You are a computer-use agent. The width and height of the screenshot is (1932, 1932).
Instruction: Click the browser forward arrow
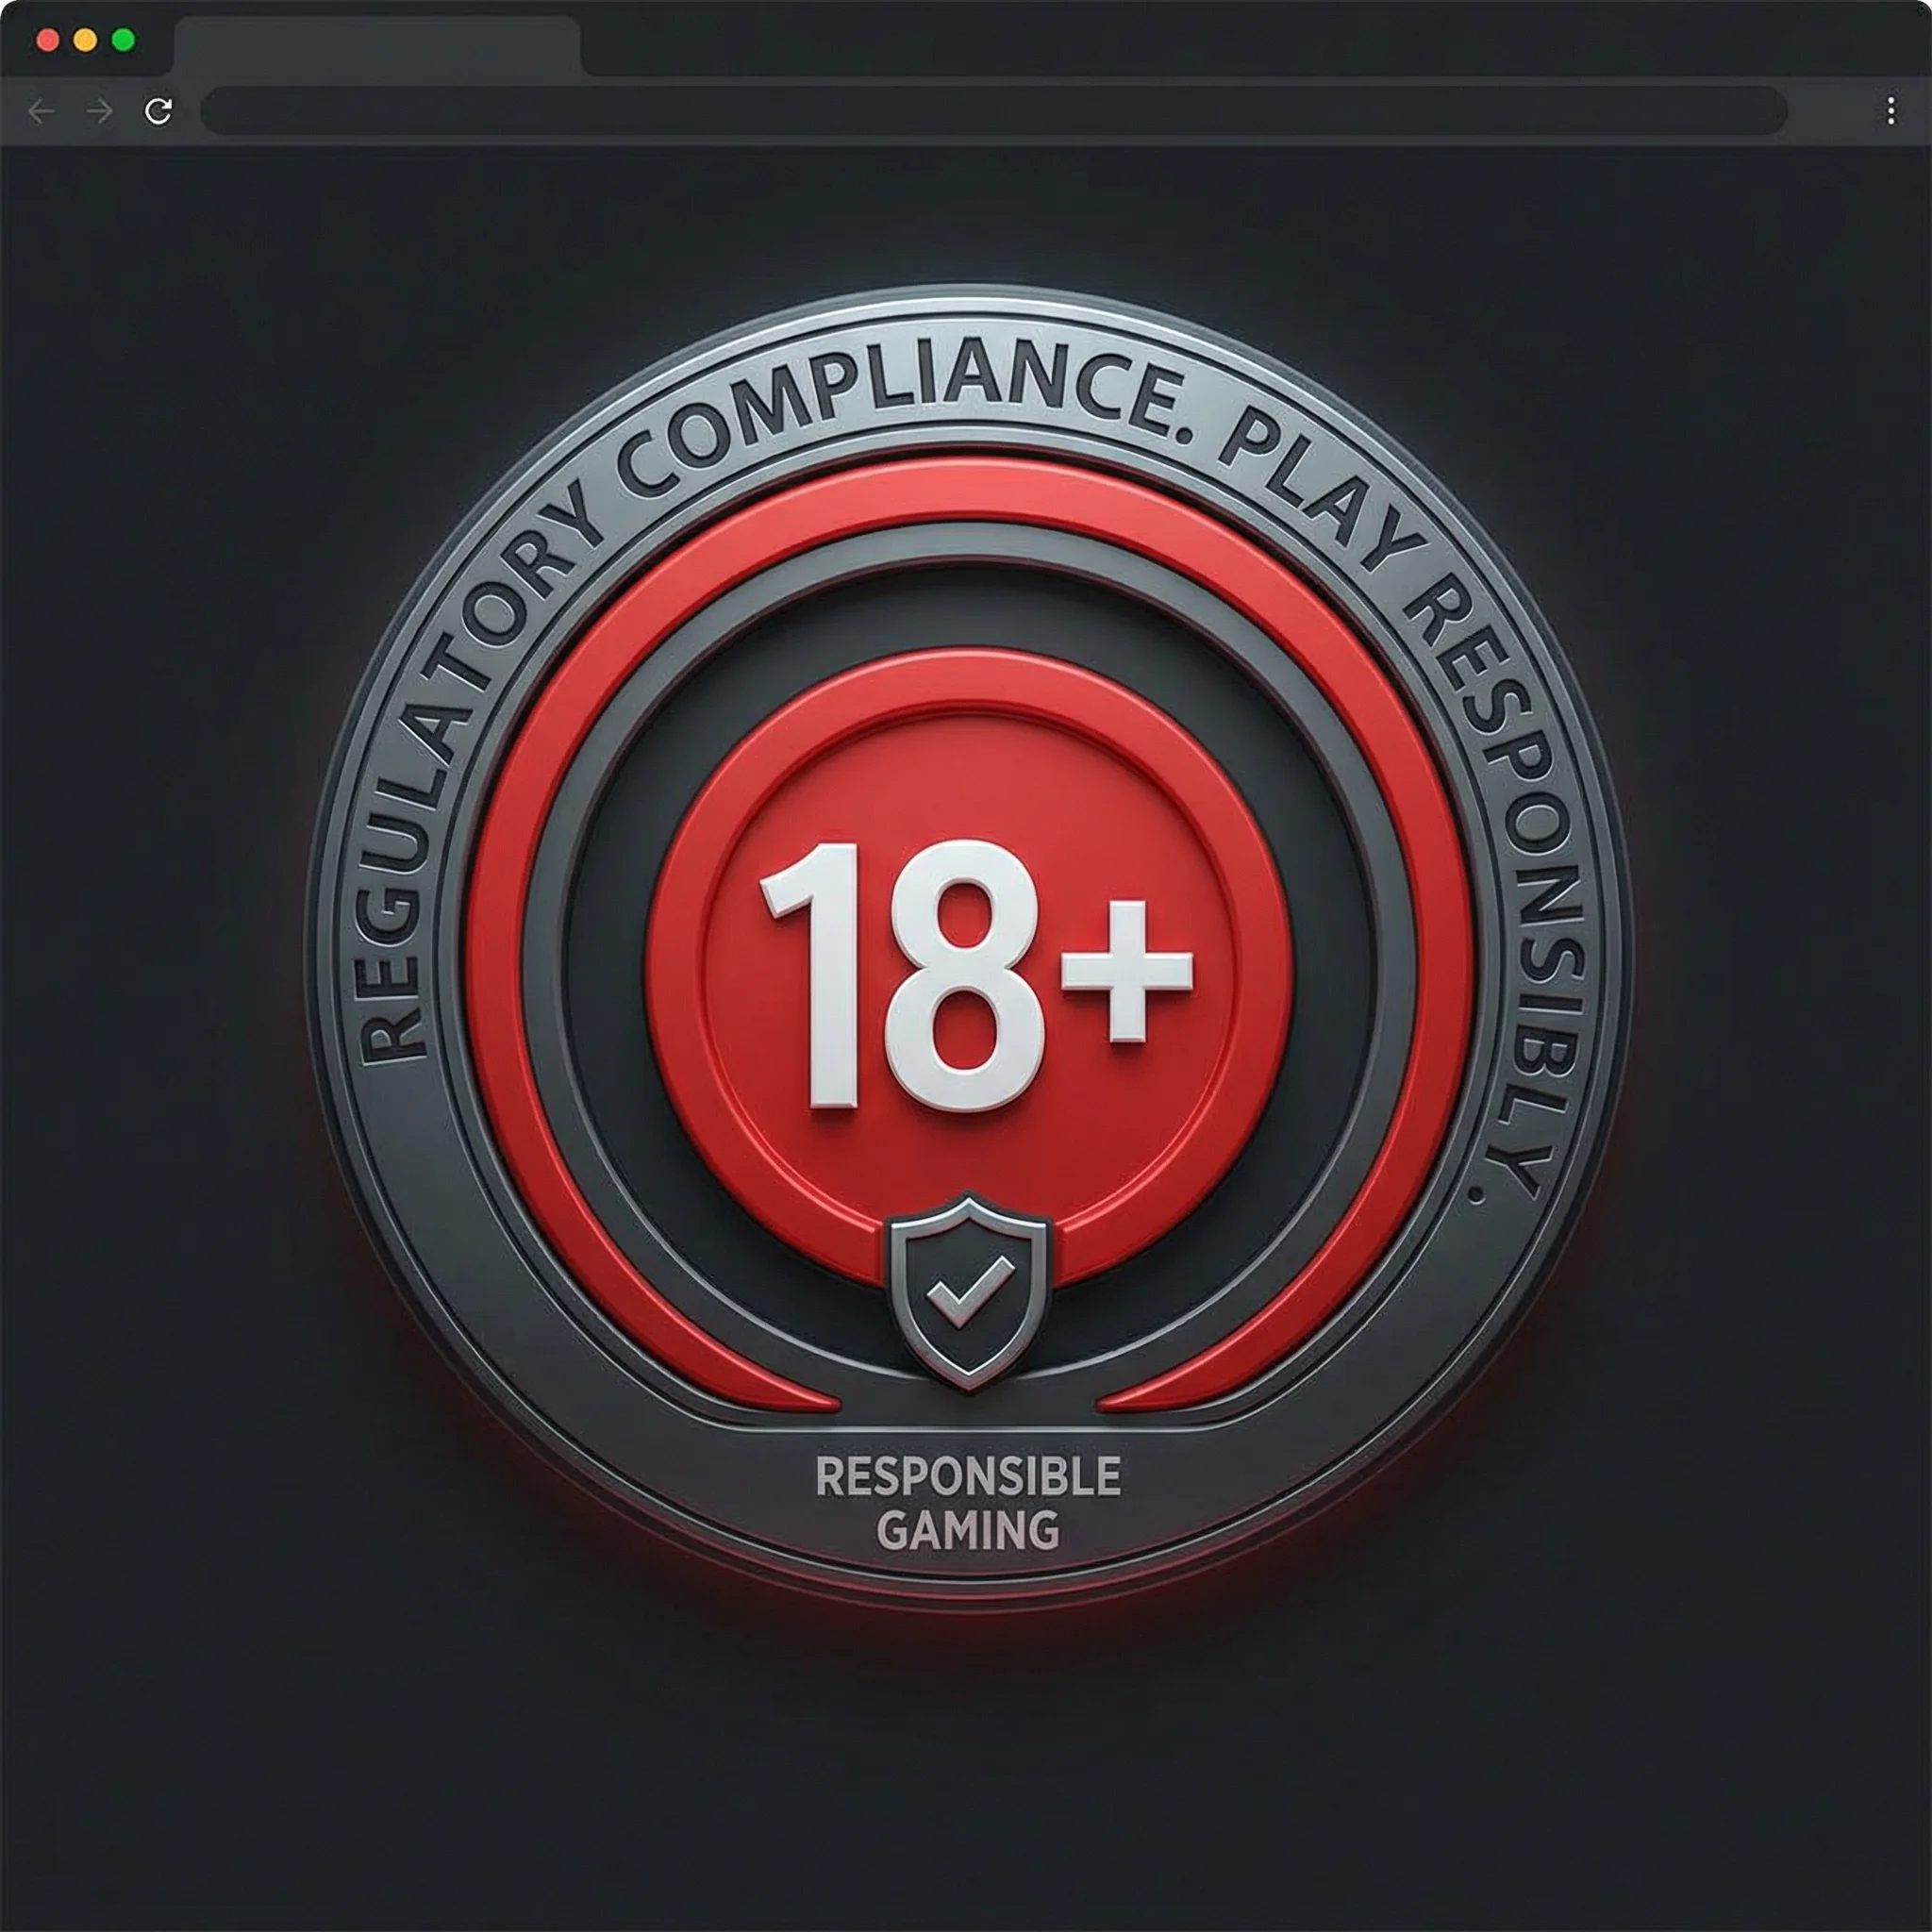(100, 111)
